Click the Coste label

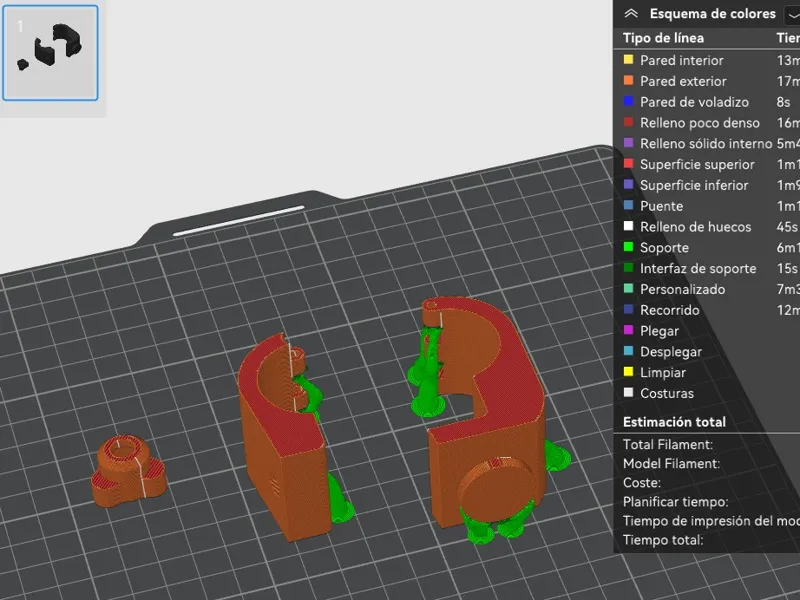[641, 483]
